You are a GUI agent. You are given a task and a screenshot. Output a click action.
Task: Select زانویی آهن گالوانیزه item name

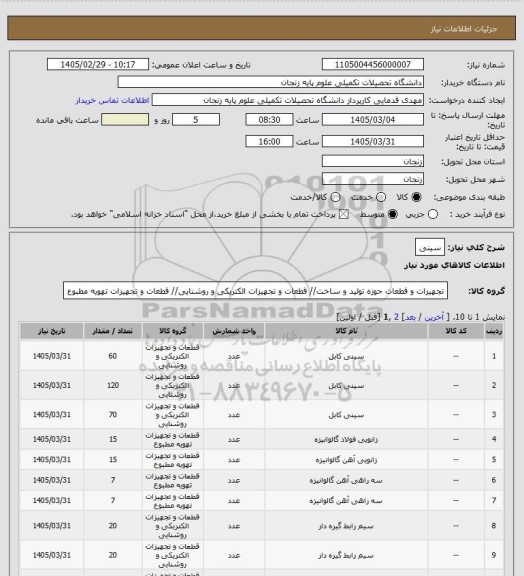tap(346, 460)
